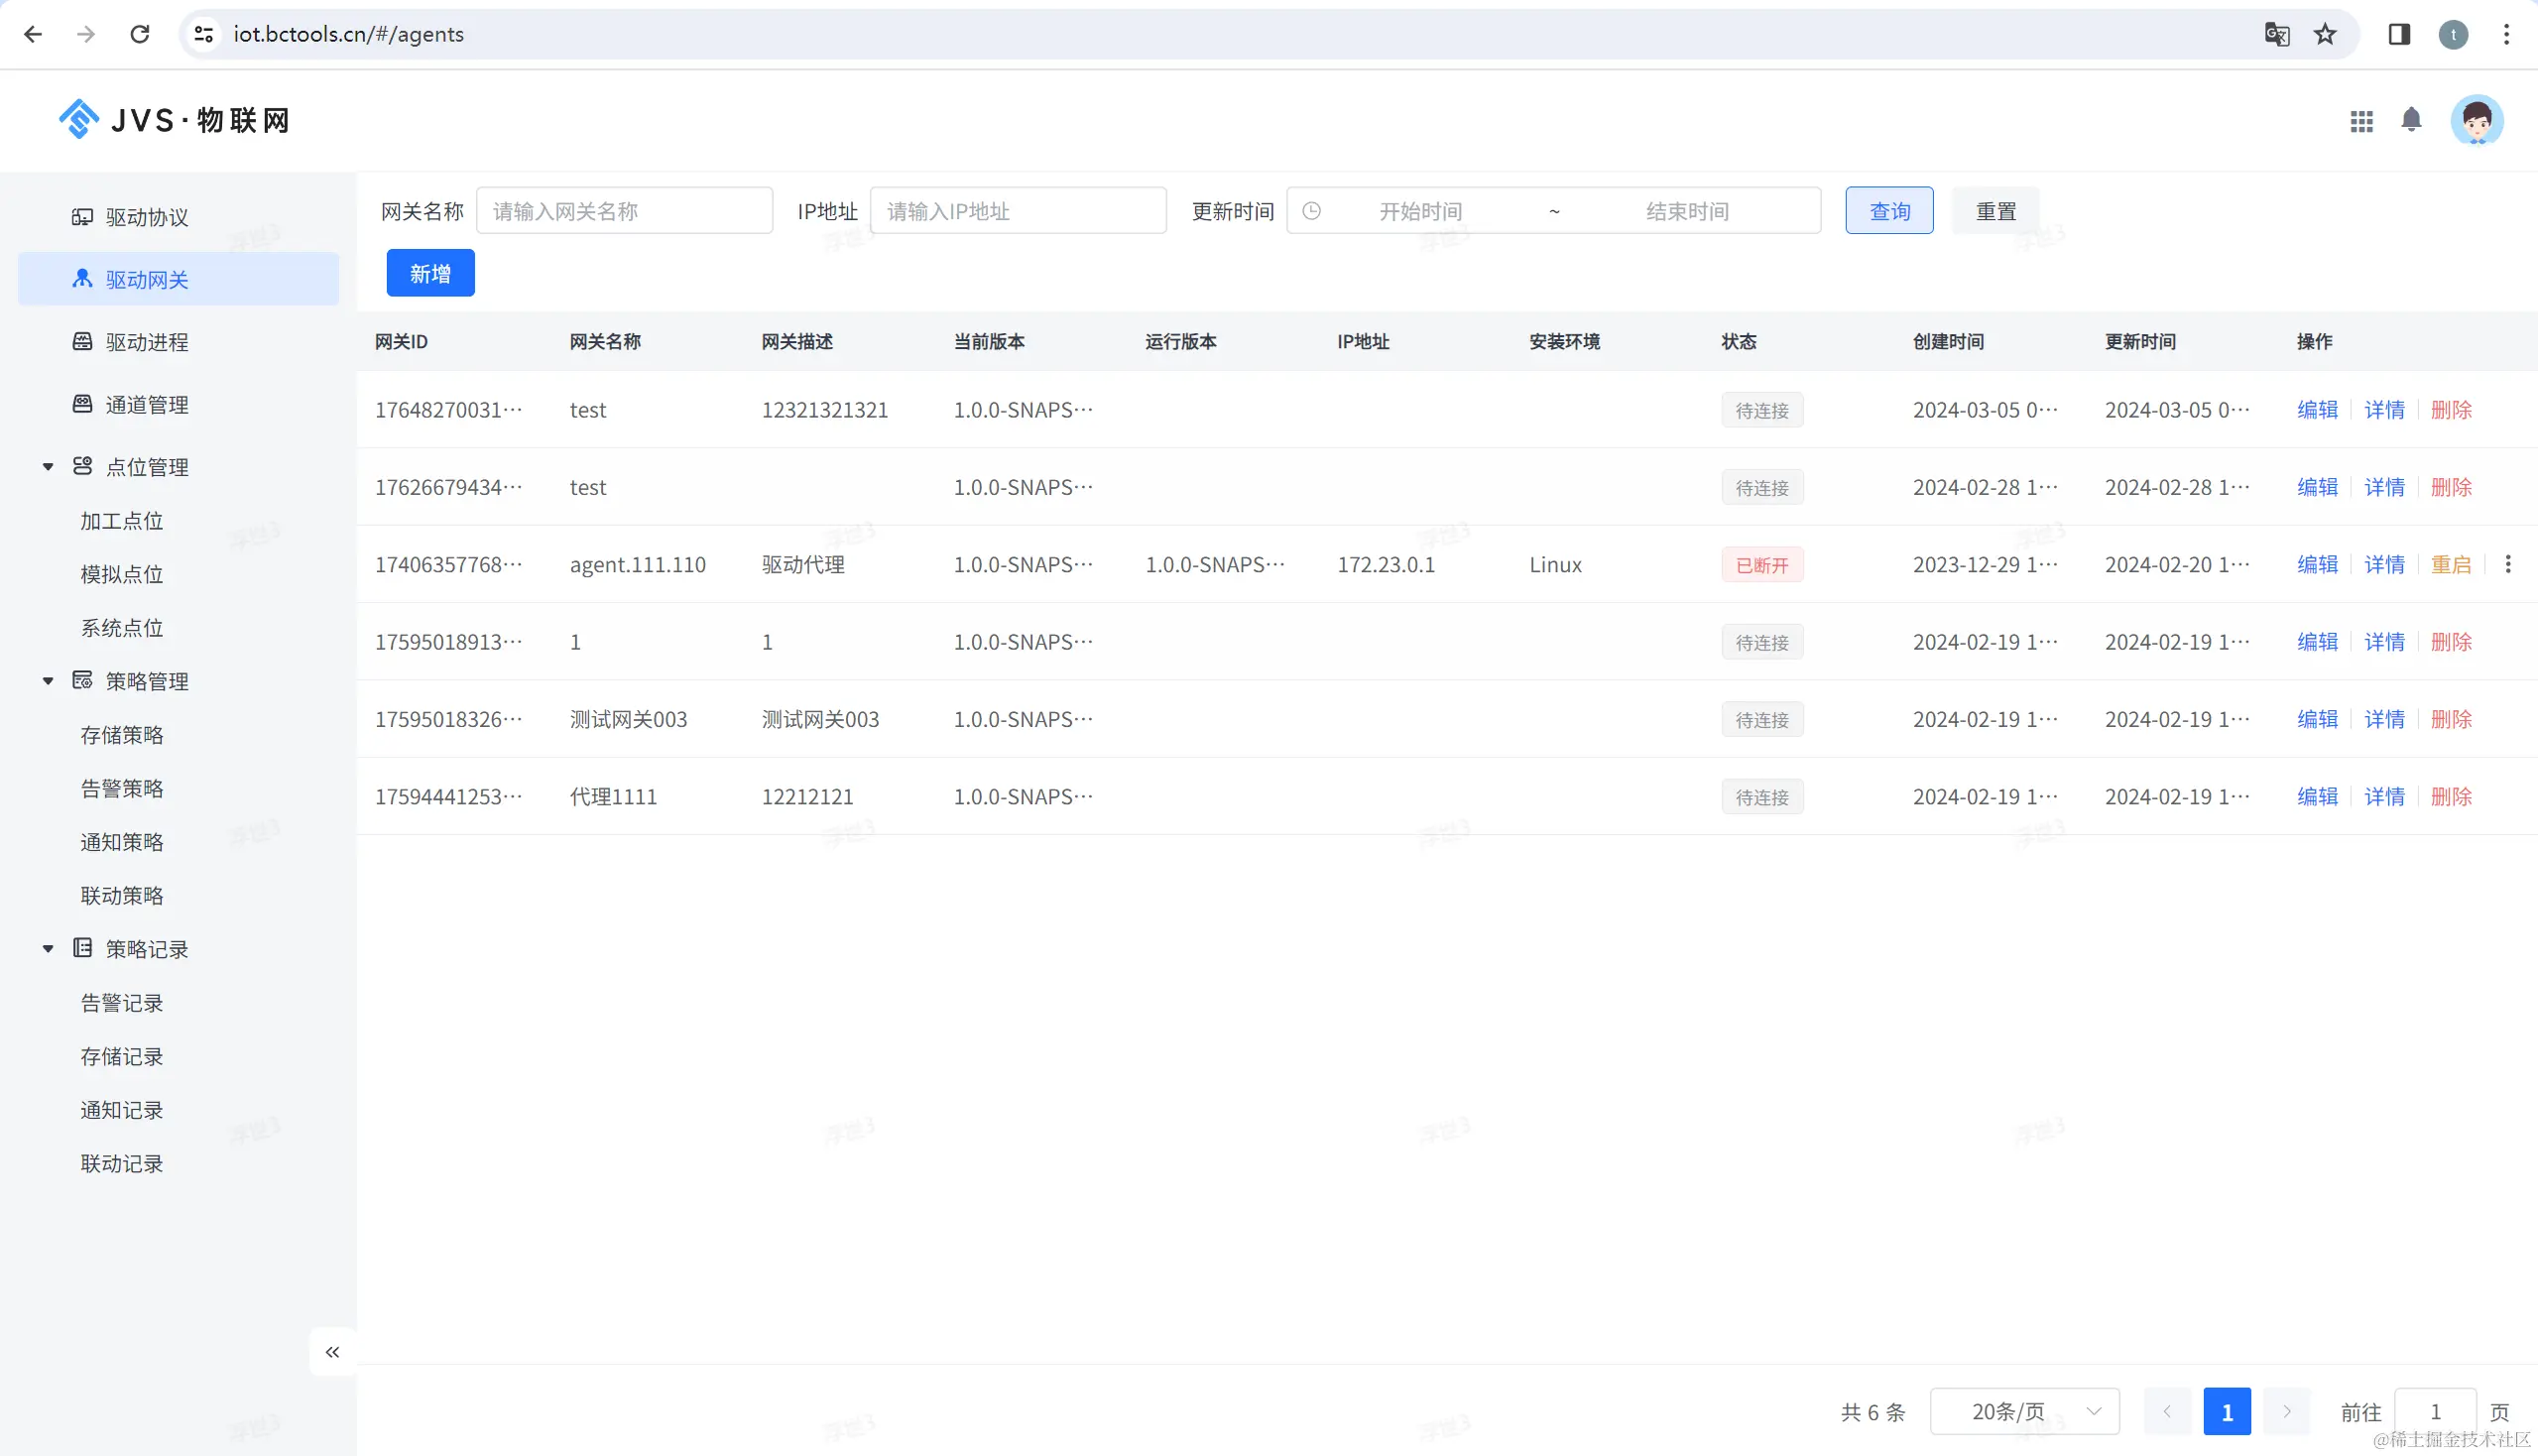Image resolution: width=2538 pixels, height=1456 pixels.
Task: Collapse the 策略管理 tree section
Action: (48, 681)
